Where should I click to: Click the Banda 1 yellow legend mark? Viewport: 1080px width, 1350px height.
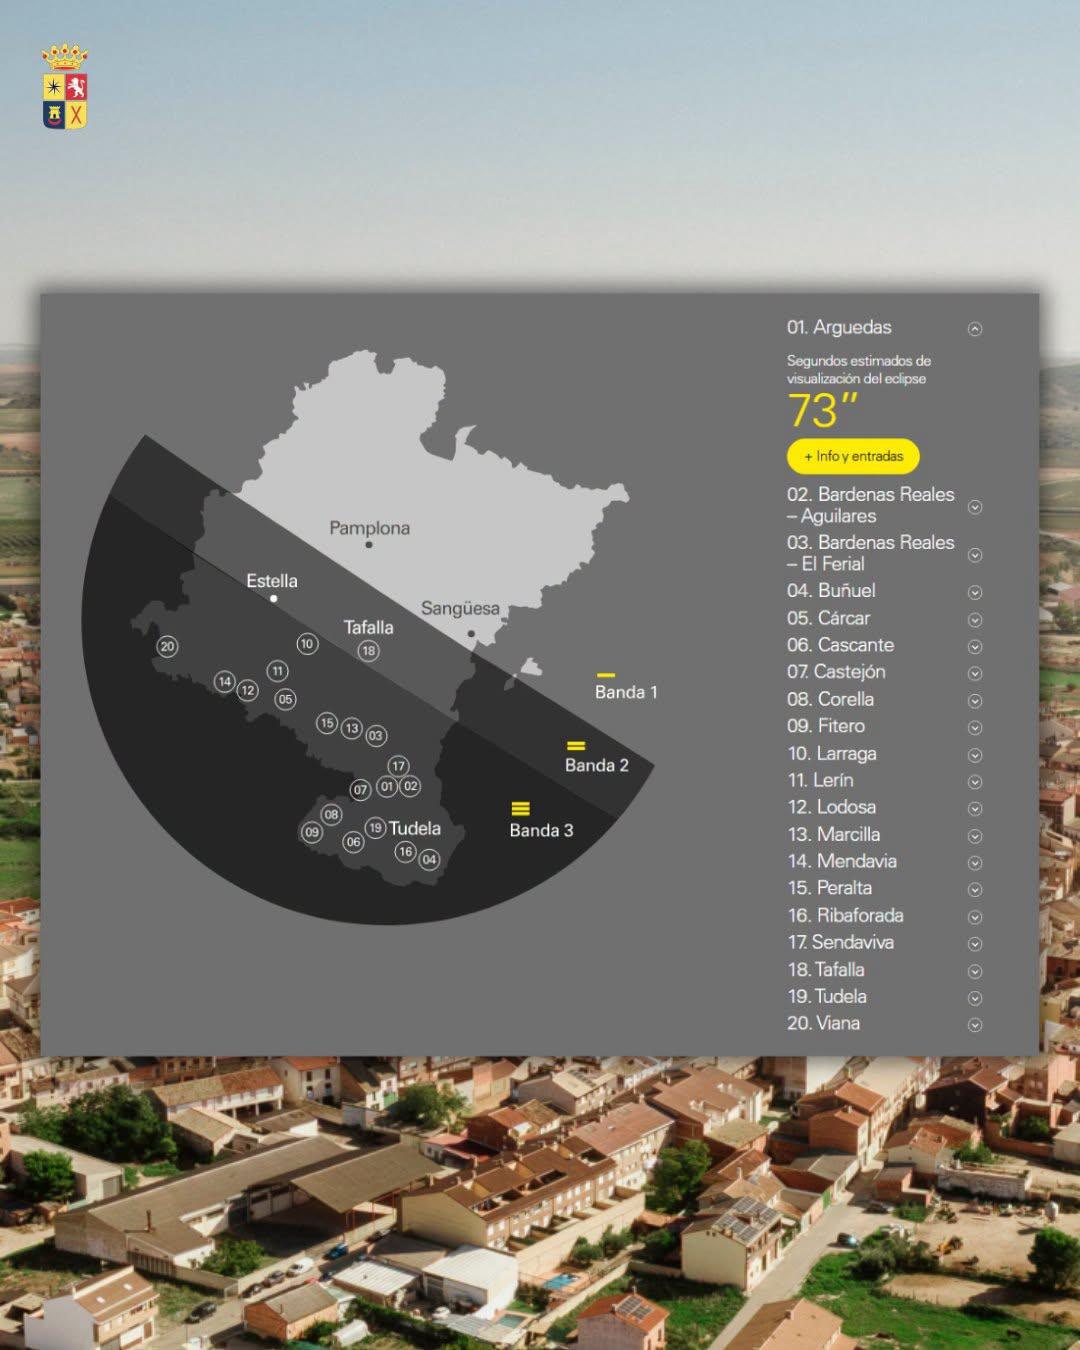(x=606, y=675)
